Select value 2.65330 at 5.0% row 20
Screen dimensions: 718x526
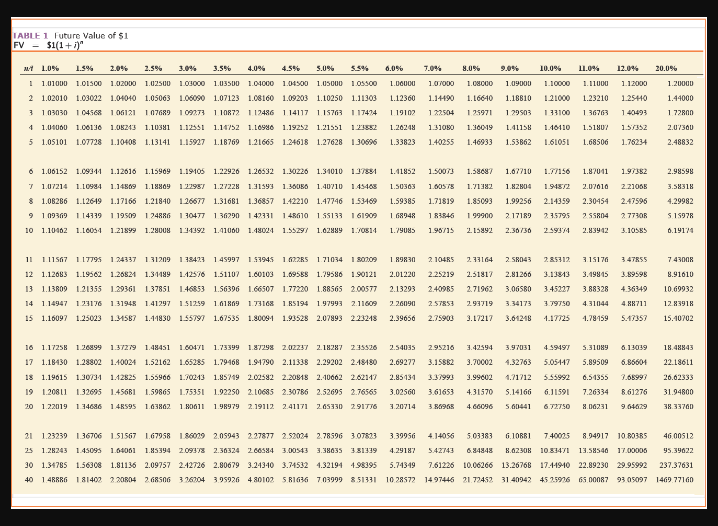pyautogui.click(x=329, y=407)
